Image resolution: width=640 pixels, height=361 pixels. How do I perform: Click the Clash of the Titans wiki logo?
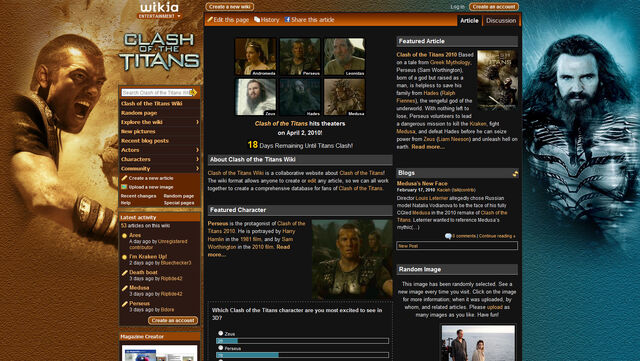click(160, 51)
